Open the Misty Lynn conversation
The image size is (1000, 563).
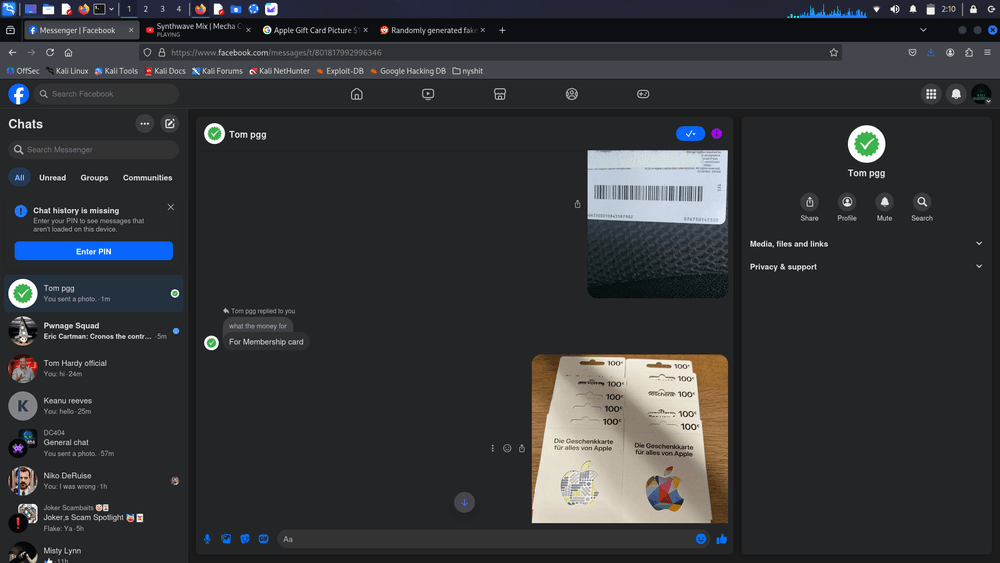[x=94, y=553]
